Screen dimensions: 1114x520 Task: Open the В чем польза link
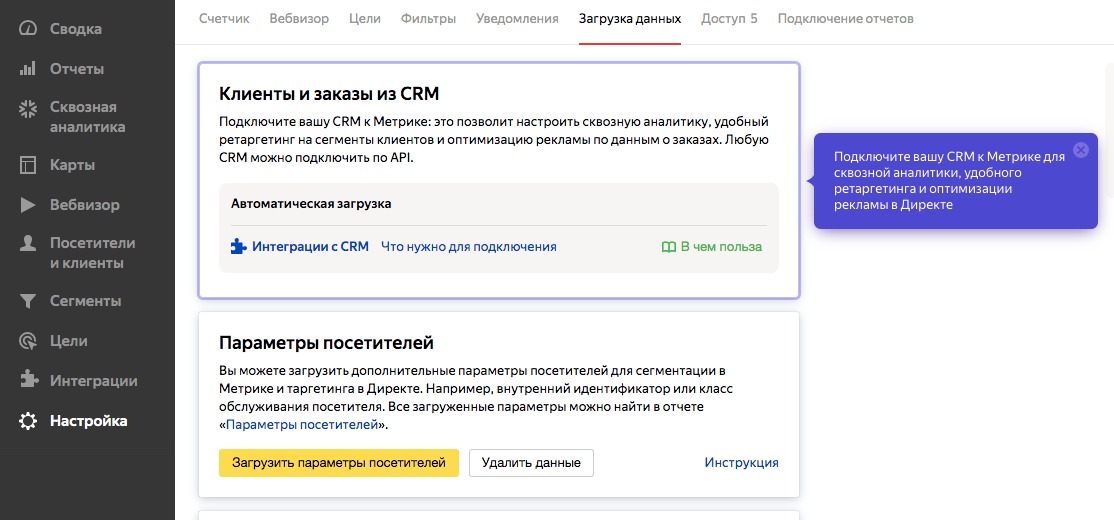pyautogui.click(x=711, y=247)
